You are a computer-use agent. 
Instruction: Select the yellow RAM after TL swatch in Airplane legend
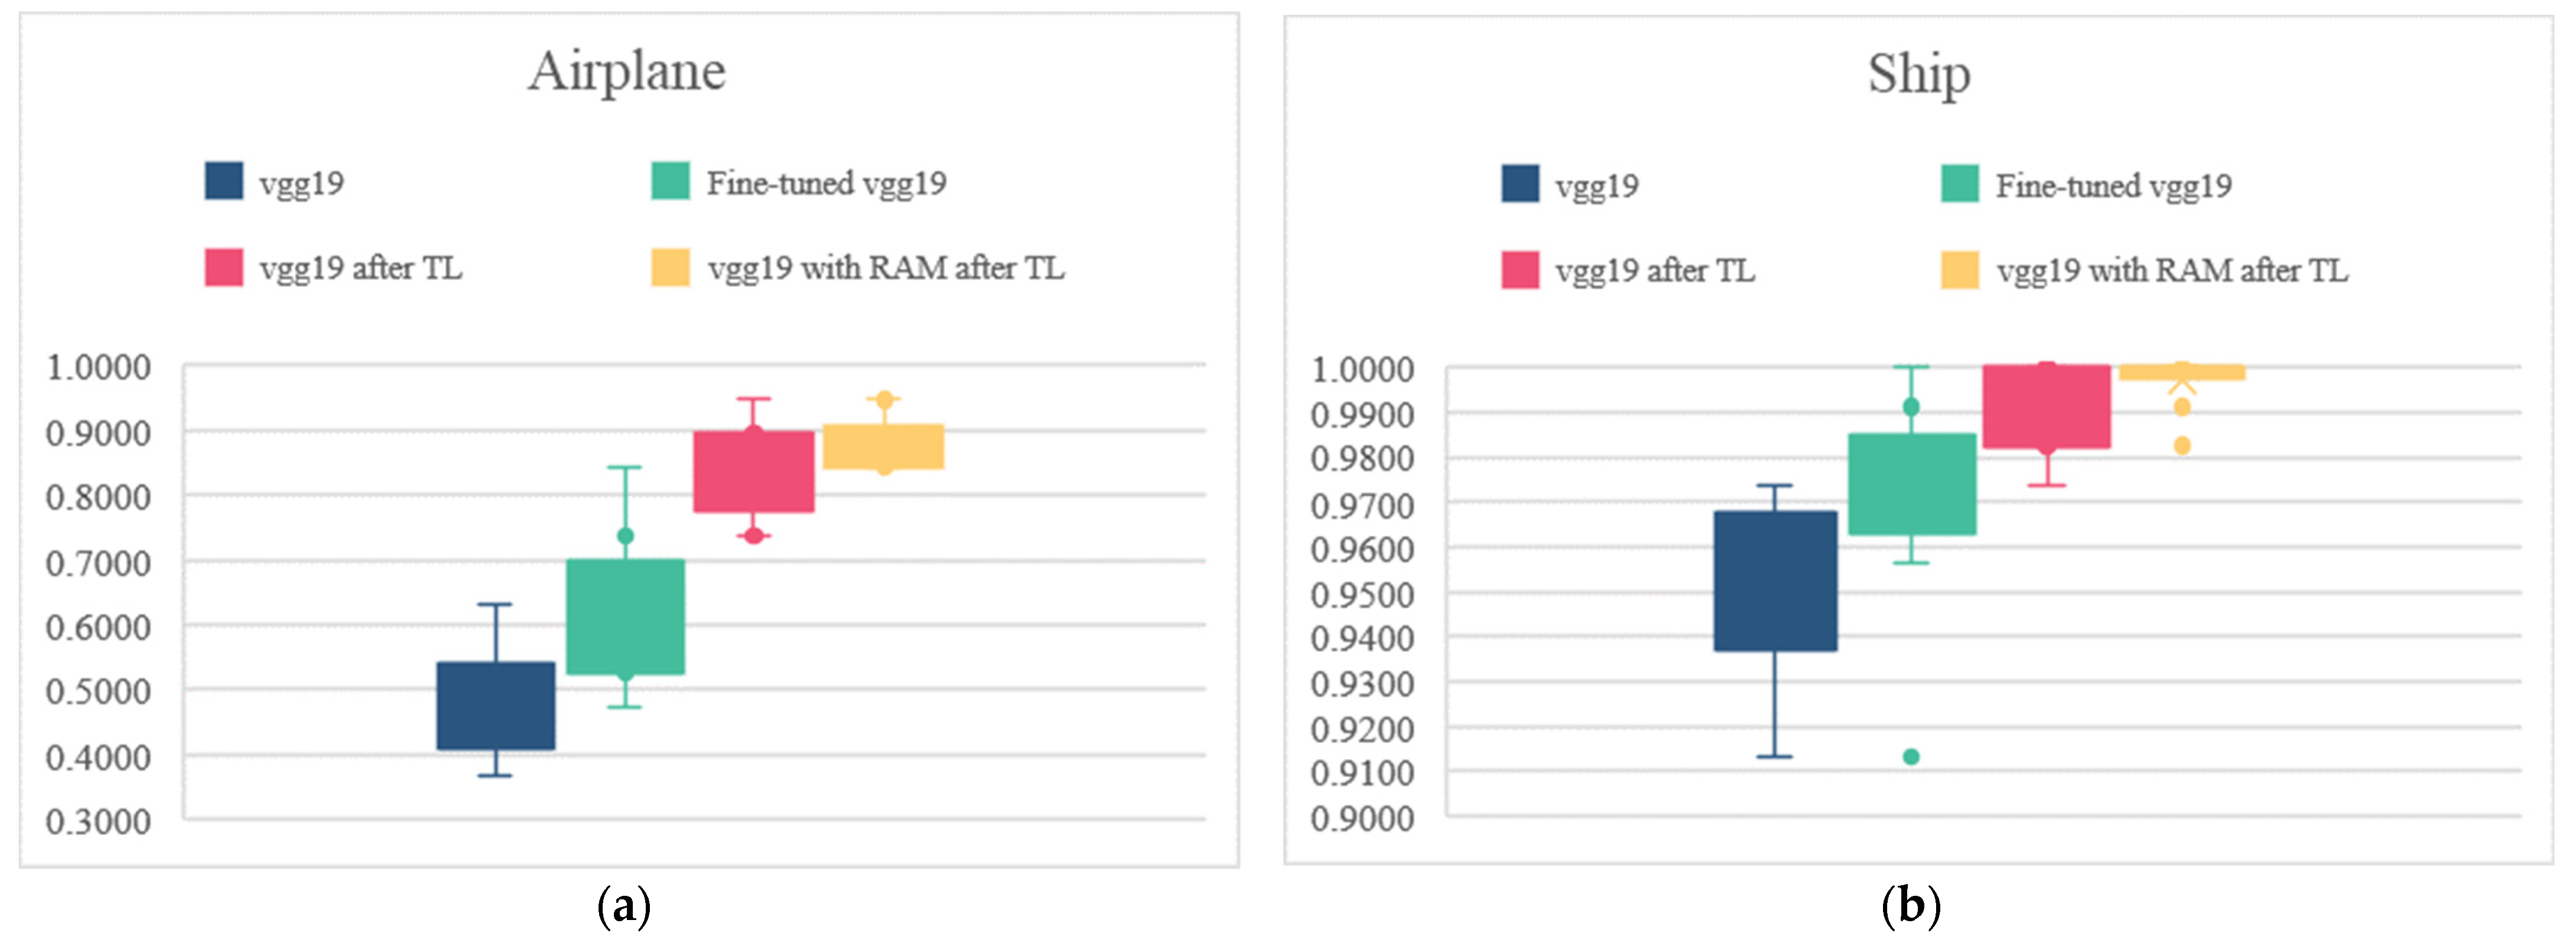tap(670, 267)
